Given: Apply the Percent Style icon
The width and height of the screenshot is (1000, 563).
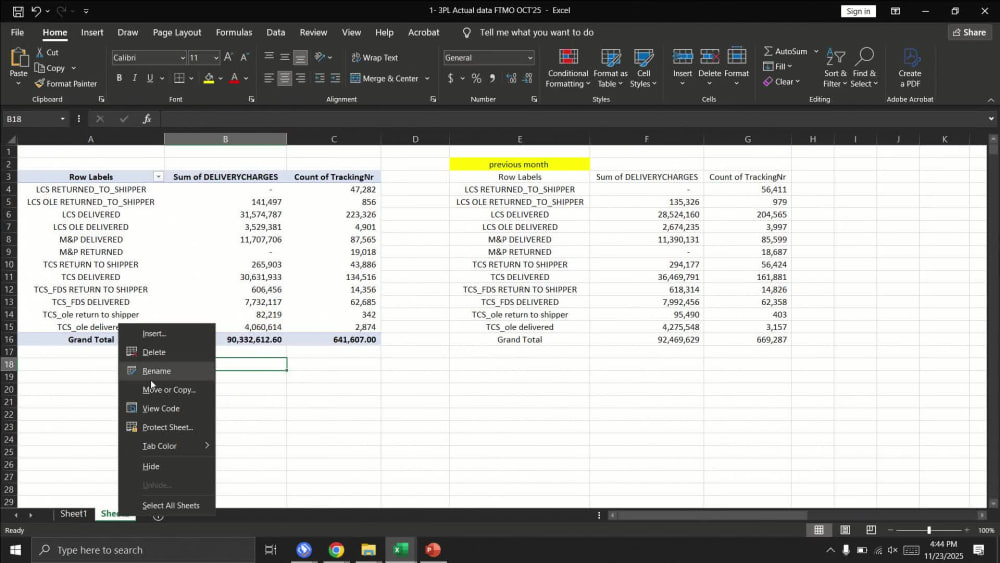Looking at the screenshot, I should [476, 78].
